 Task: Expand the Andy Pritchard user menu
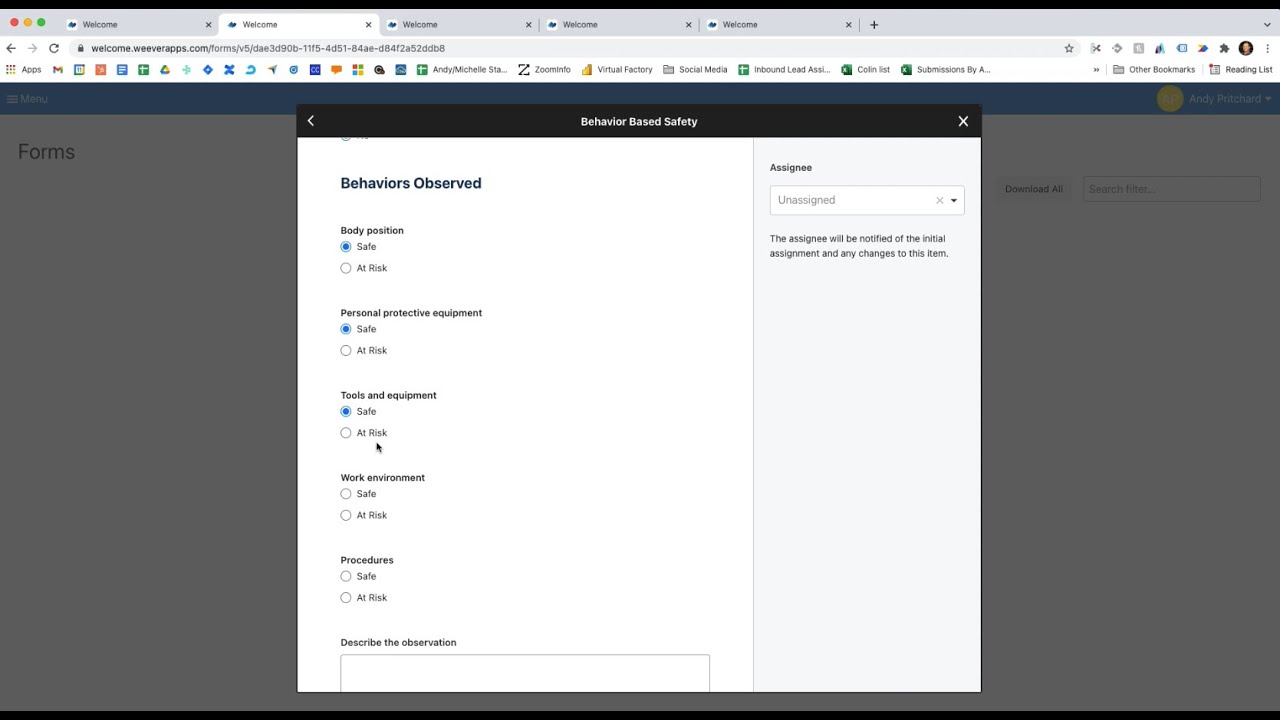(x=1229, y=99)
